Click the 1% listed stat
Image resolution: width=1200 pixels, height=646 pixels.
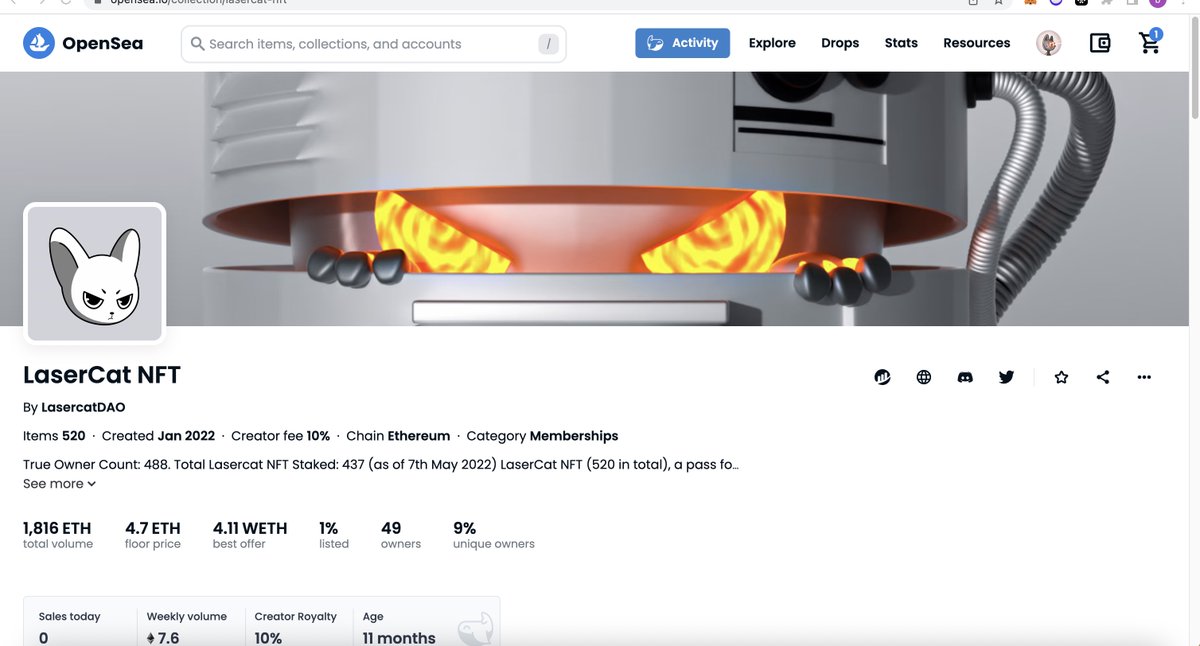click(x=334, y=535)
